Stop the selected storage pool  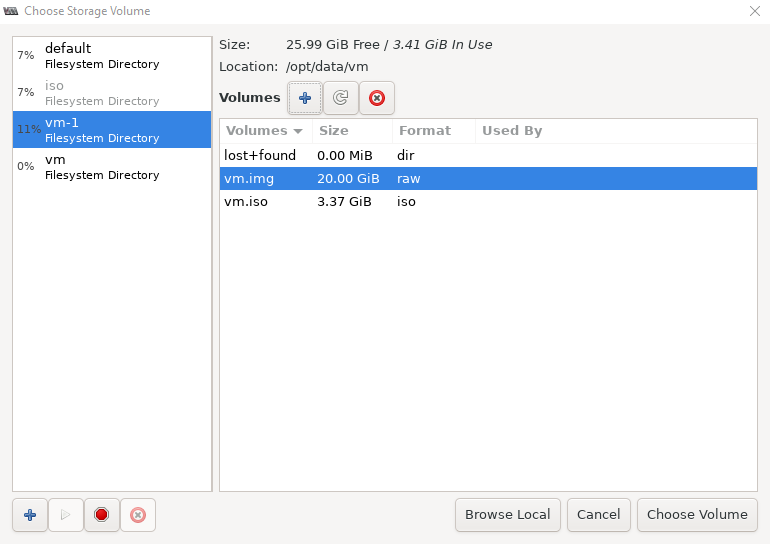pos(102,515)
